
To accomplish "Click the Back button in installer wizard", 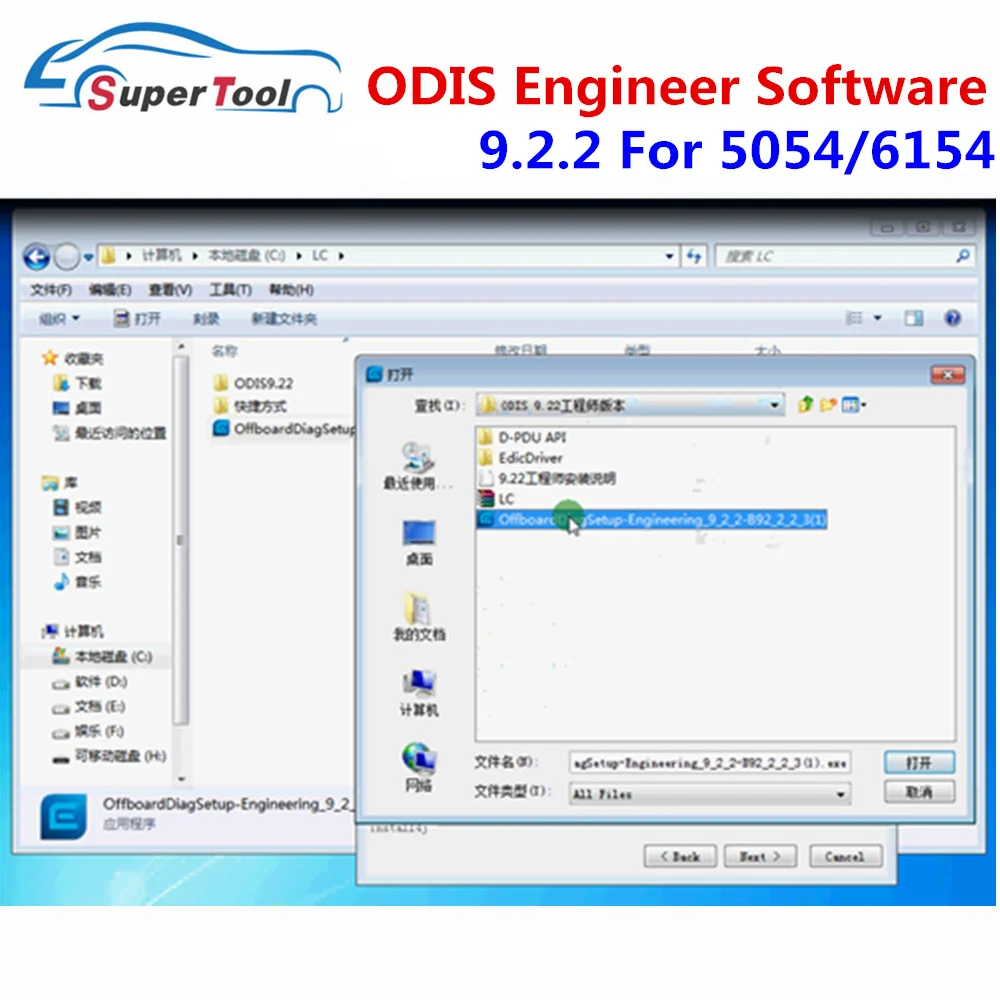I will (x=680, y=857).
